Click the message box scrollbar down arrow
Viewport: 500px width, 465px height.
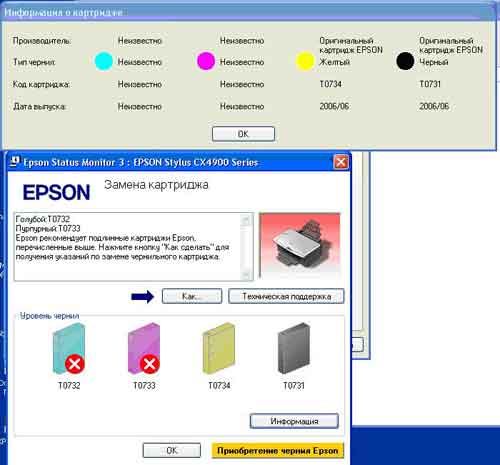click(x=246, y=275)
